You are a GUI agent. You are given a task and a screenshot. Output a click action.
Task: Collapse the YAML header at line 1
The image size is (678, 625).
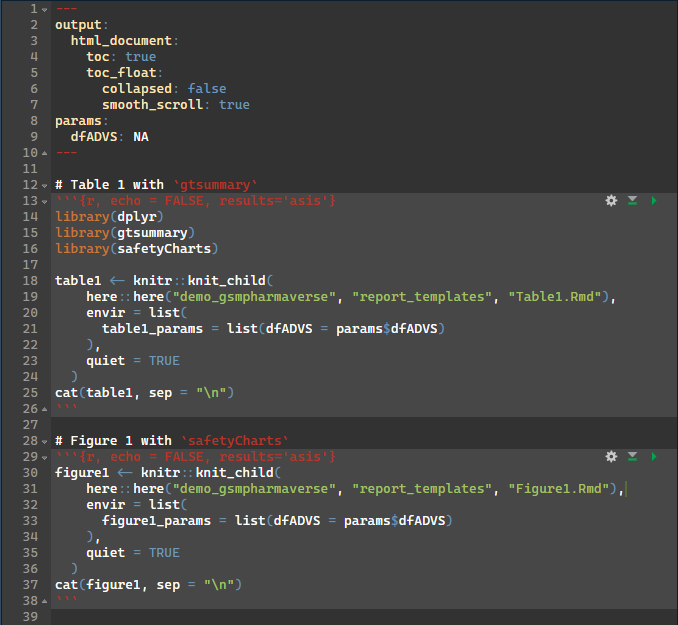coord(44,9)
